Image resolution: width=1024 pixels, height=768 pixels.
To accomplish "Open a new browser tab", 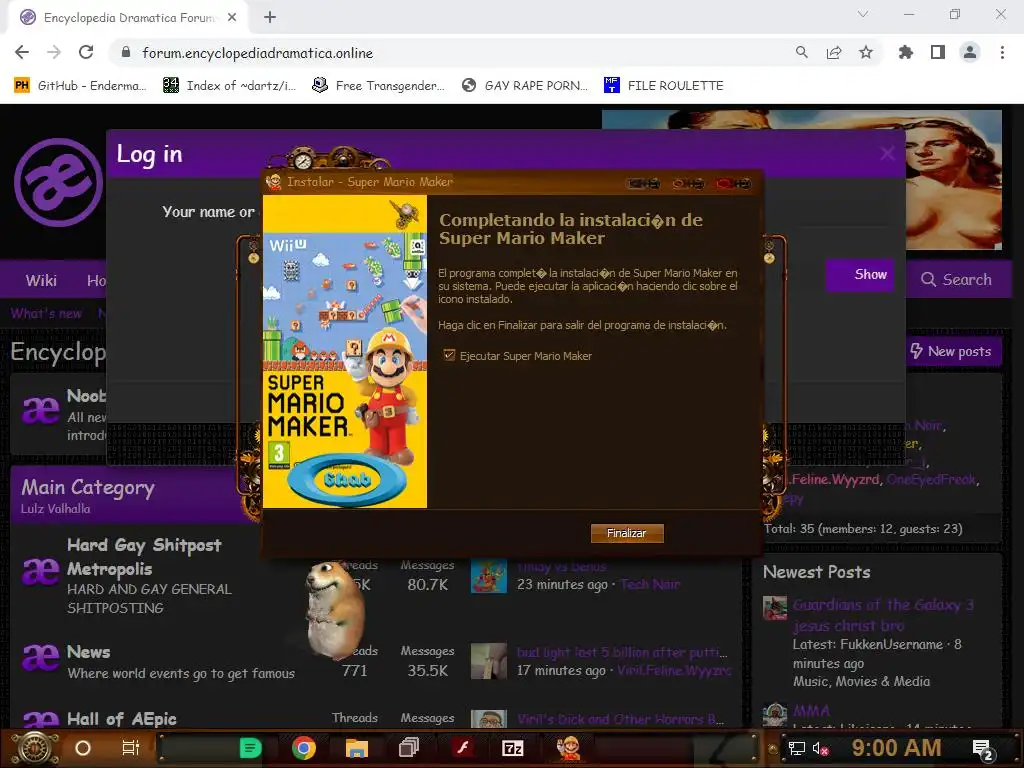I will tap(270, 17).
